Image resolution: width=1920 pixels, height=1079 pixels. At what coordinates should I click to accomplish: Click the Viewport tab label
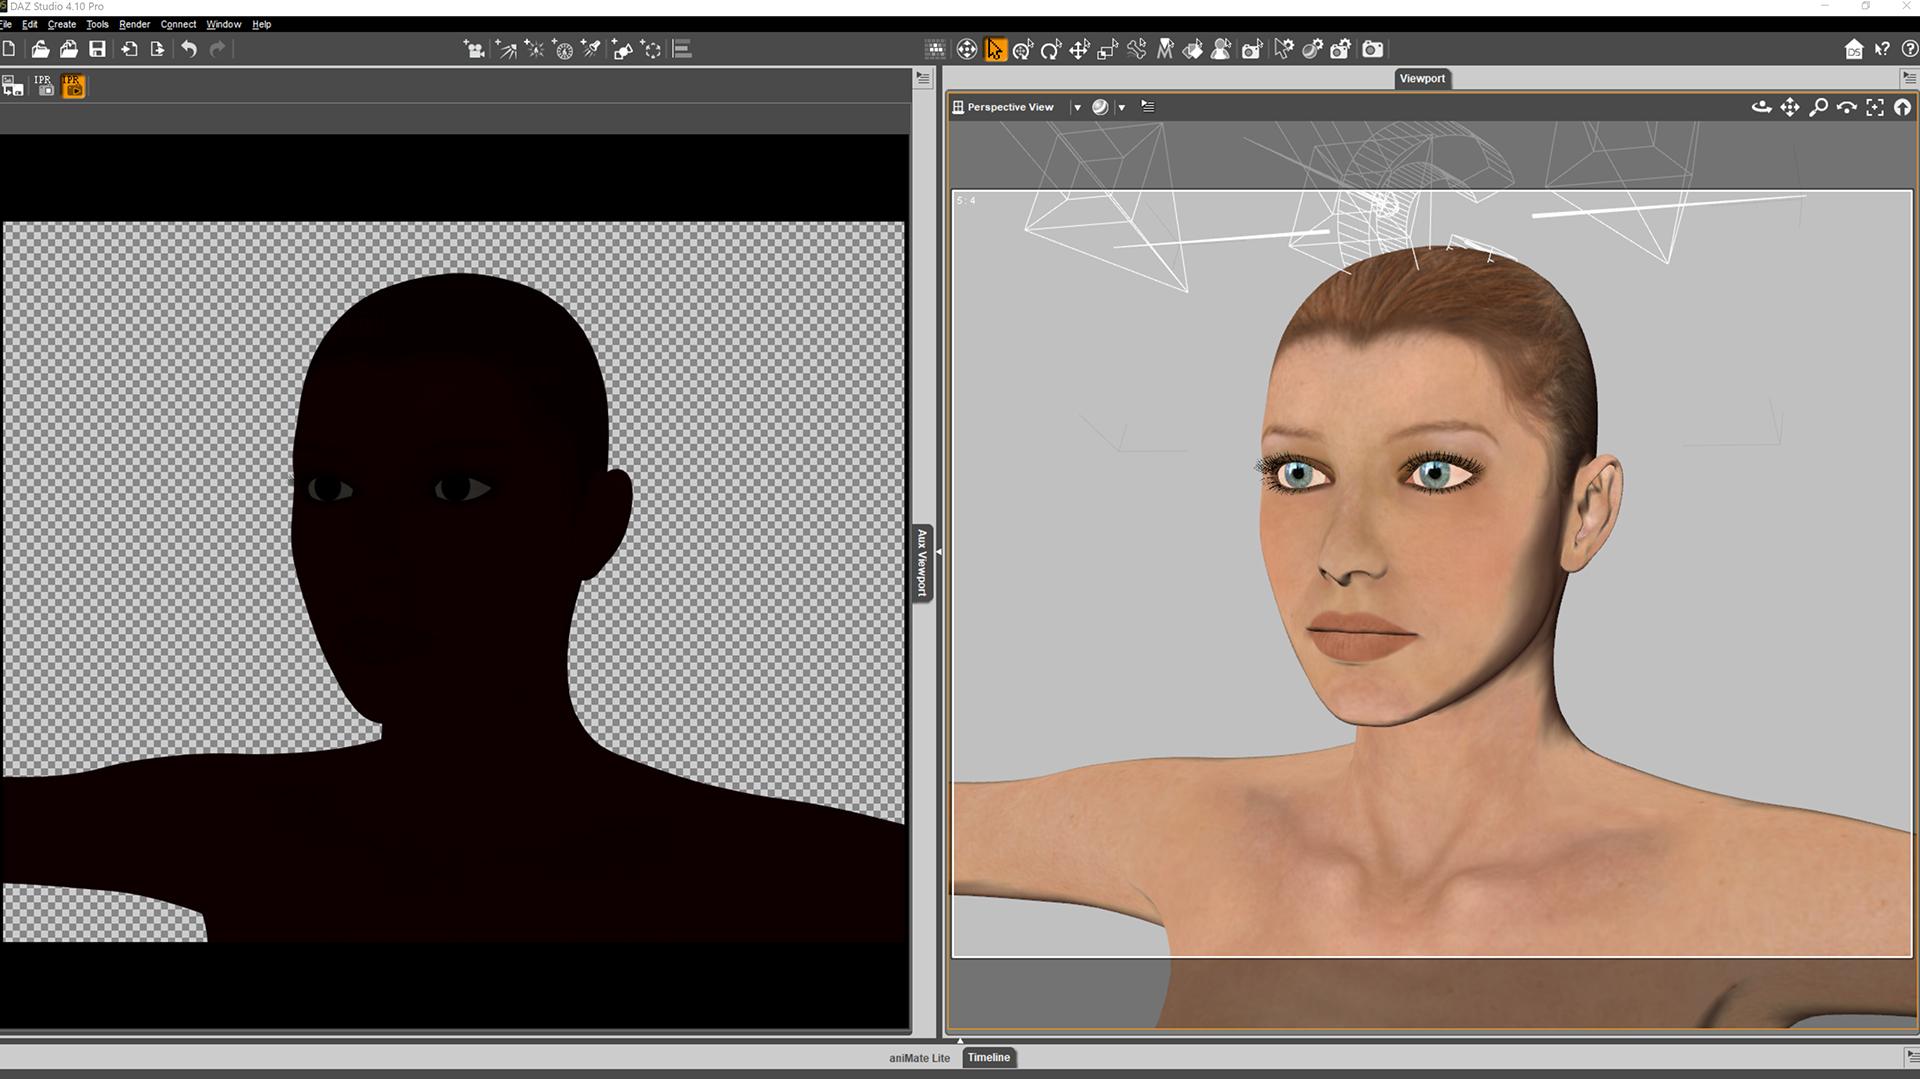tap(1421, 78)
